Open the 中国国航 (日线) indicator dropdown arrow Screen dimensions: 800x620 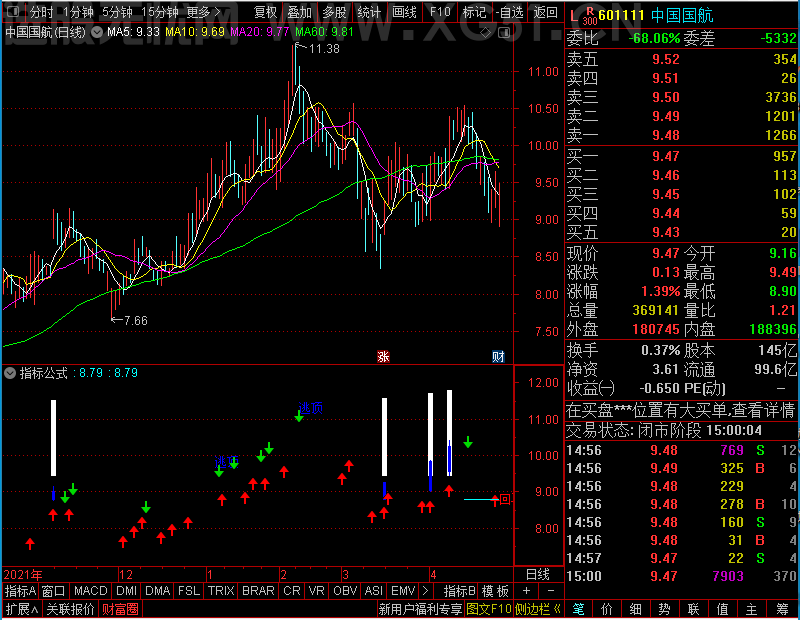[96, 32]
